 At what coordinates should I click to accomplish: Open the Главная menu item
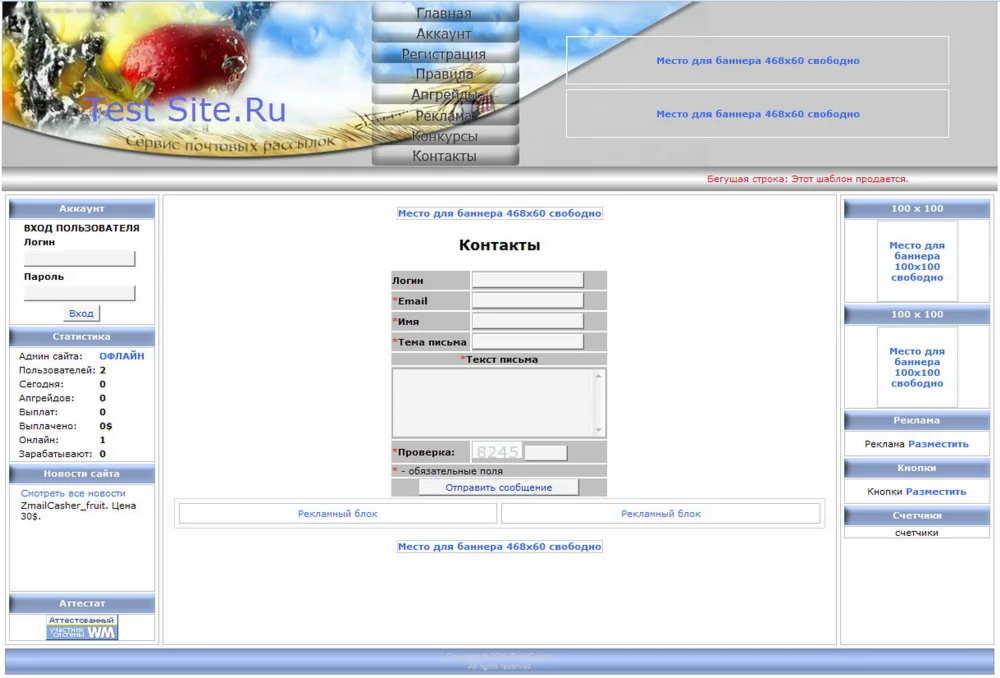445,13
